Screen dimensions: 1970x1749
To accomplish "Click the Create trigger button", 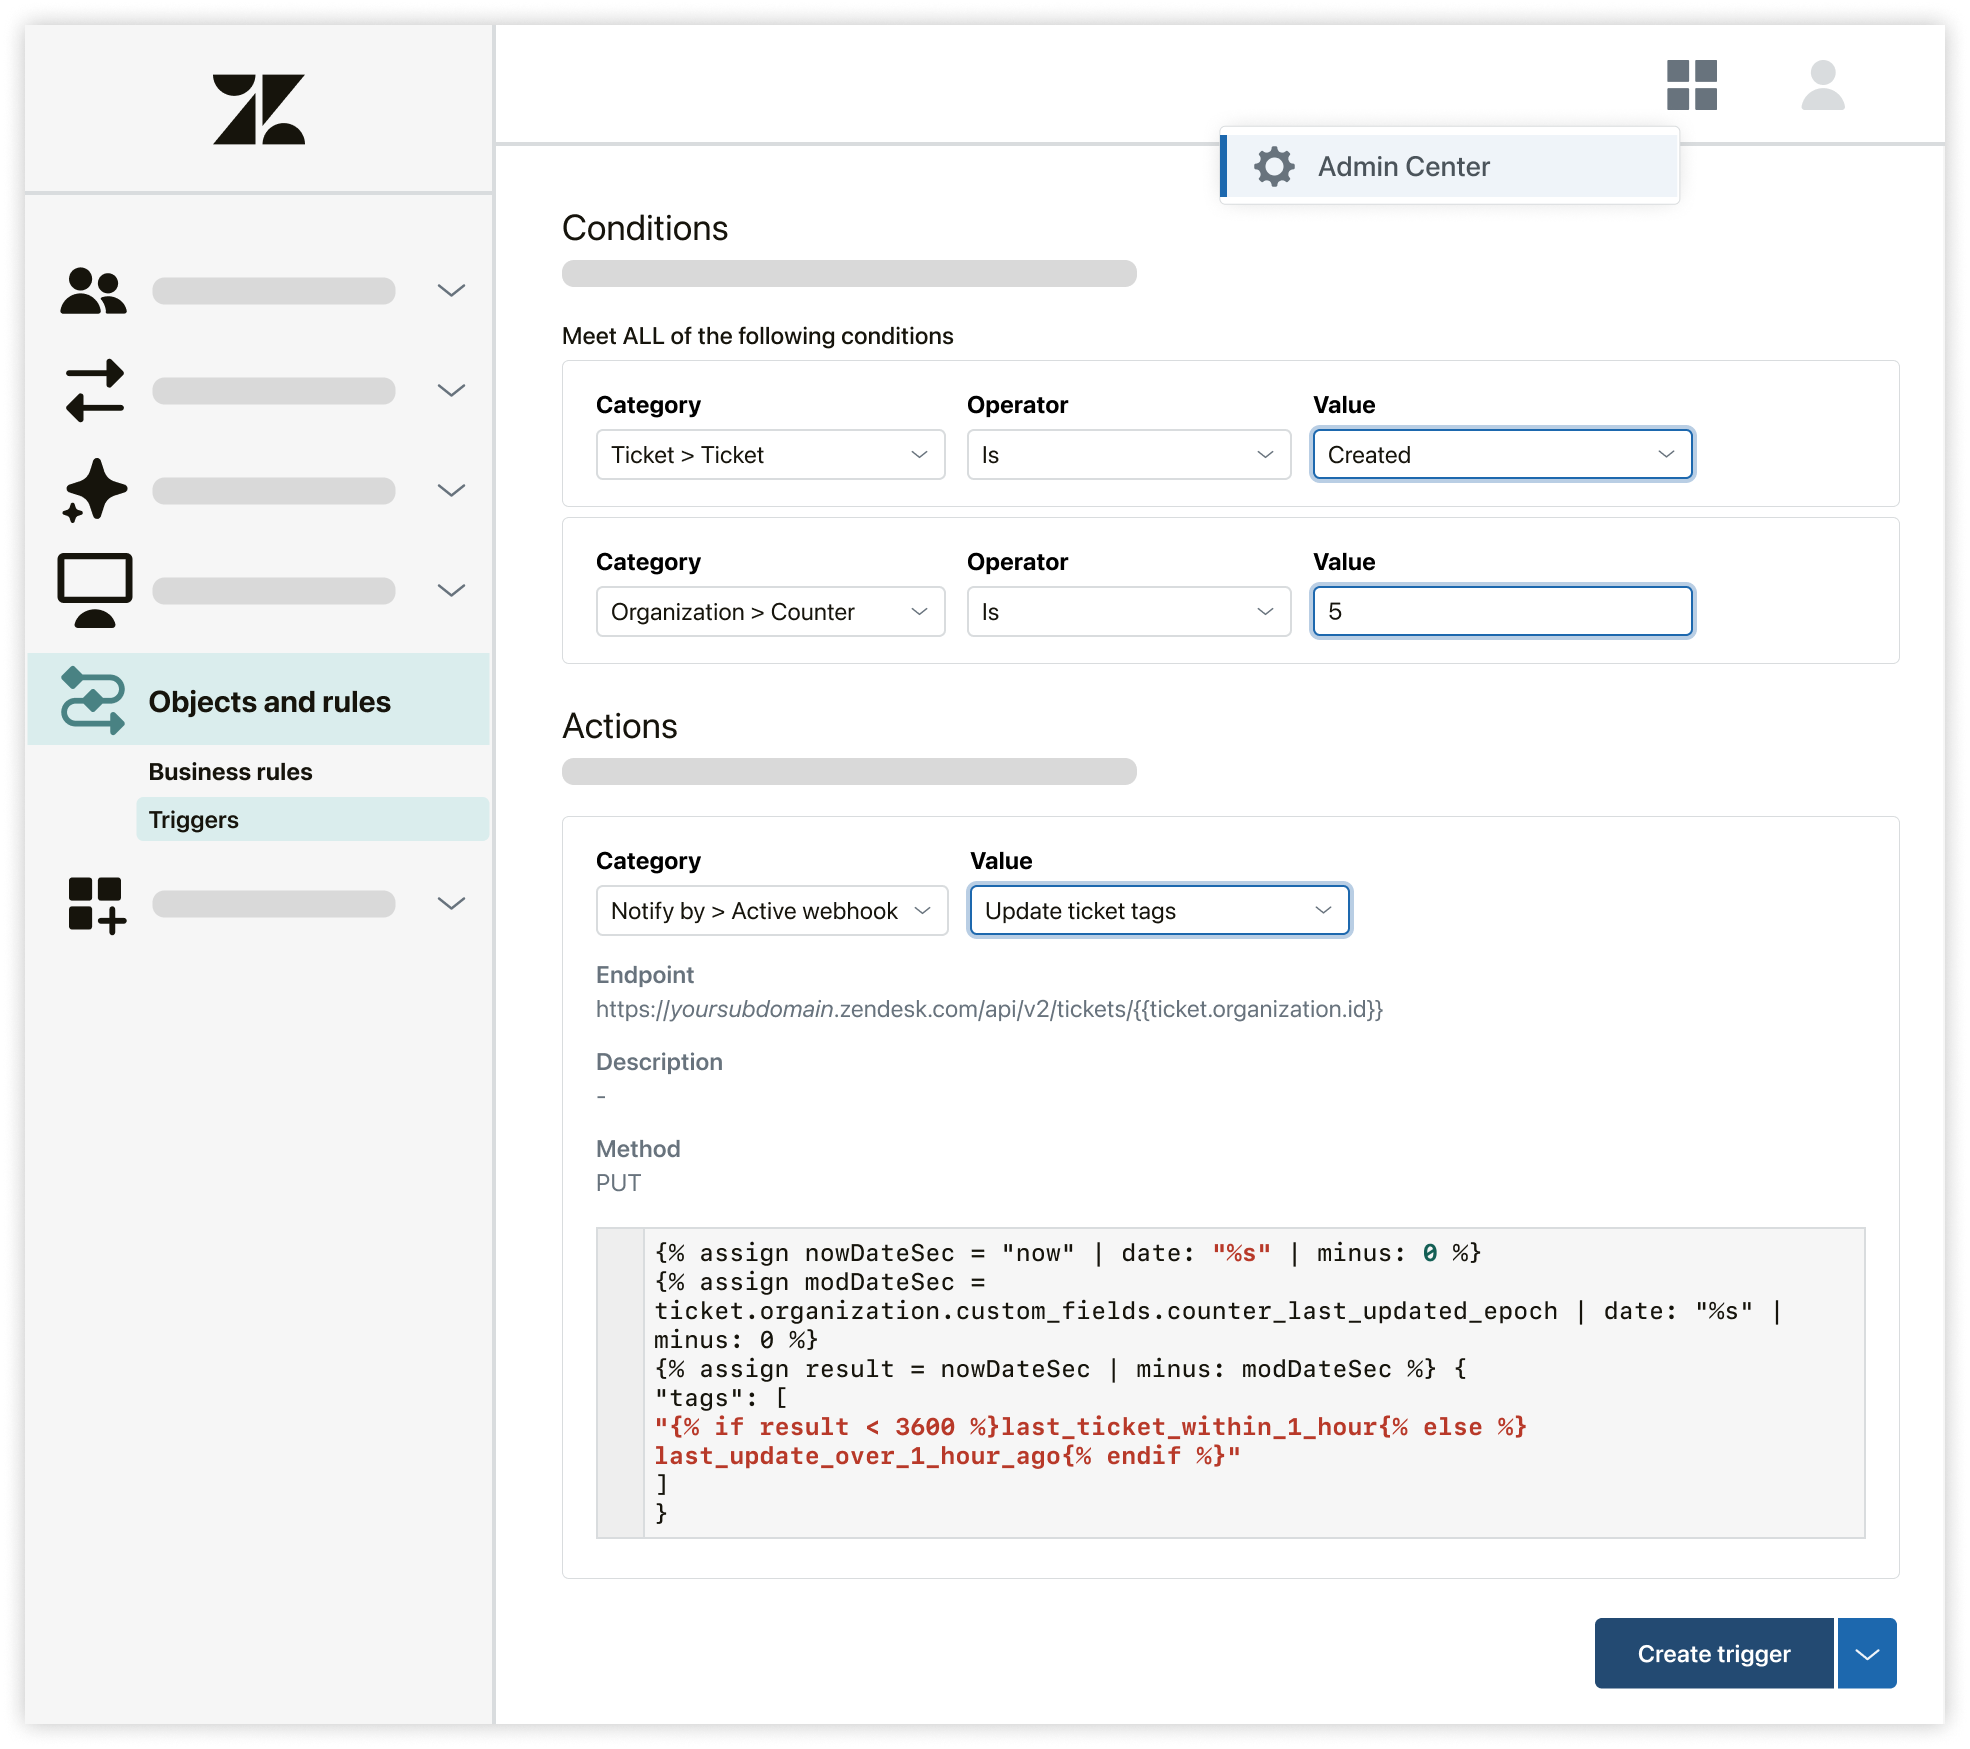I will pyautogui.click(x=1713, y=1654).
